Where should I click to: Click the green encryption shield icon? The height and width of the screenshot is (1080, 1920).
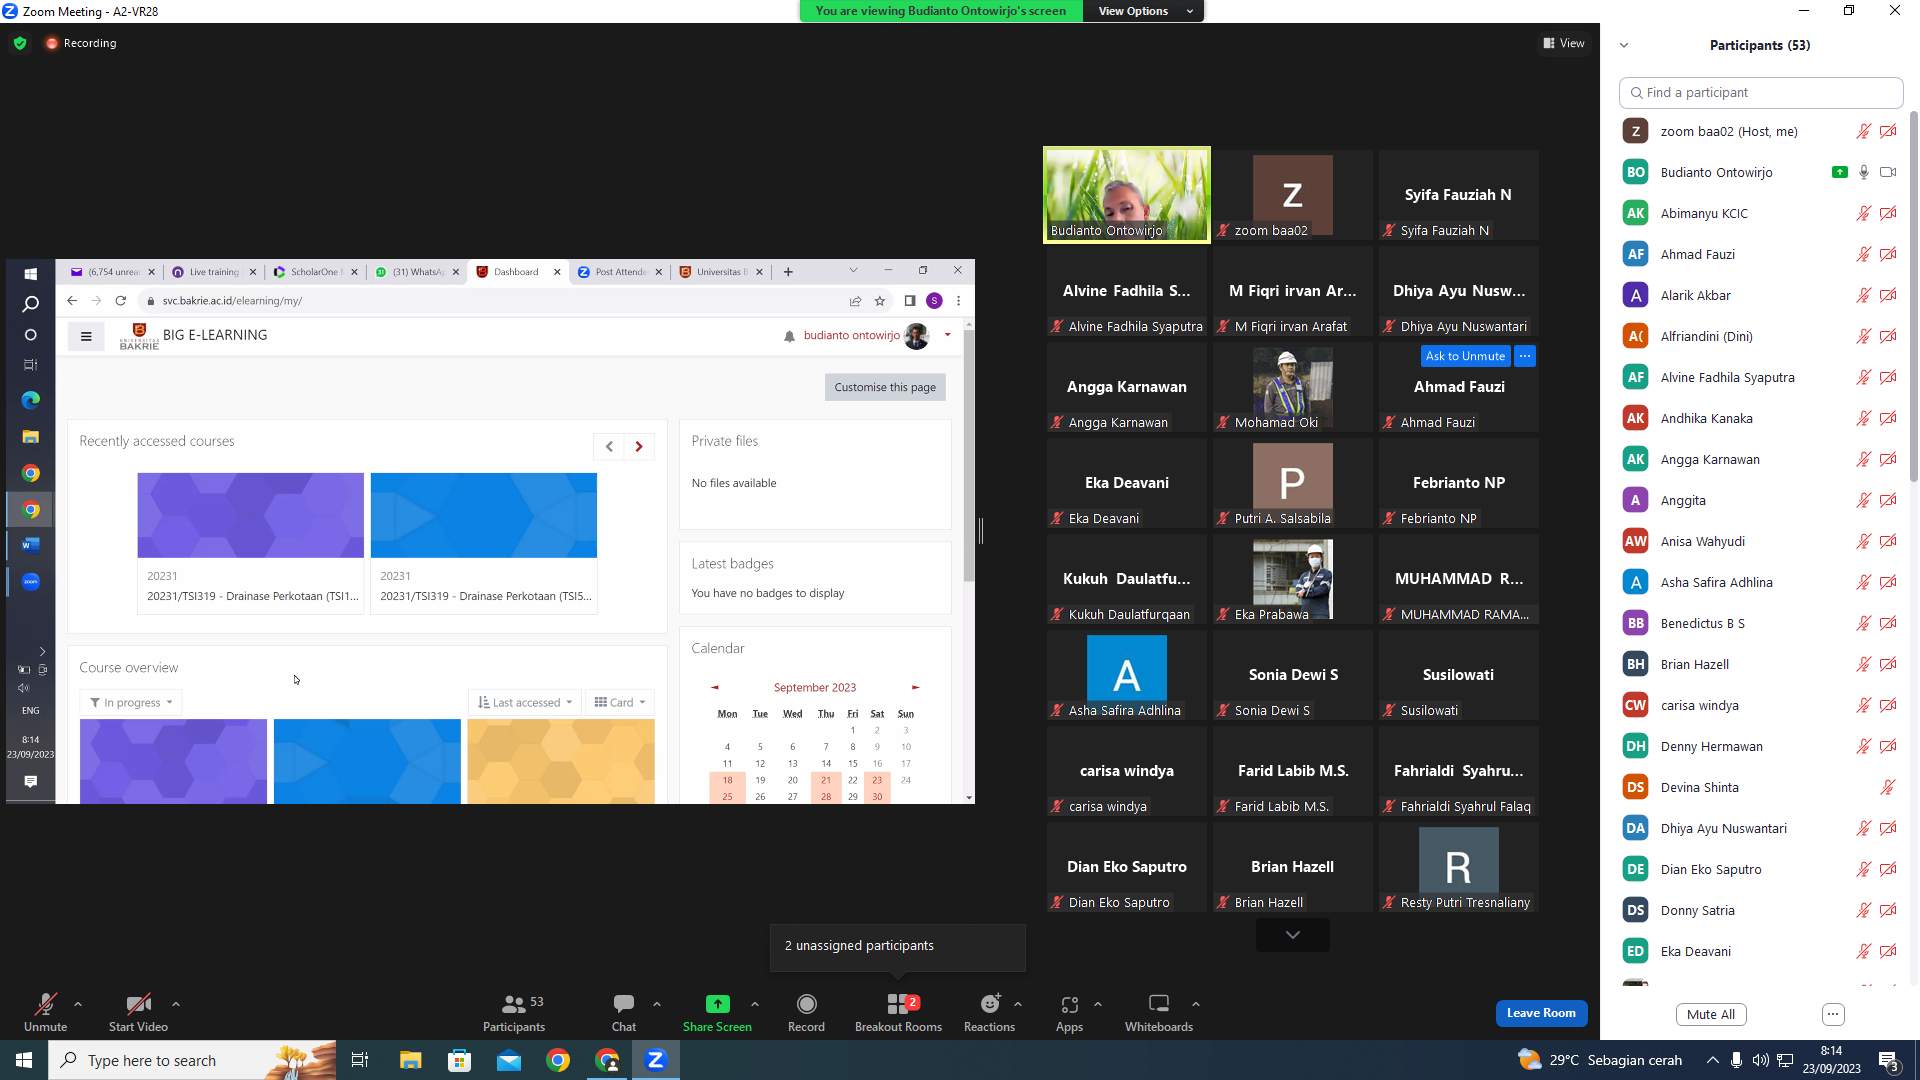tap(20, 43)
